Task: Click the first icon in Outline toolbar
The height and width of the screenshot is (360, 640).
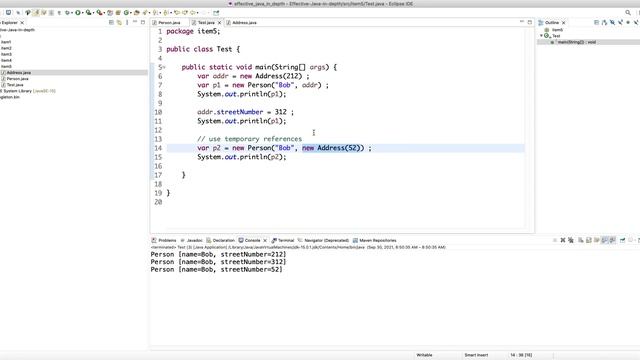Action: [596, 22]
